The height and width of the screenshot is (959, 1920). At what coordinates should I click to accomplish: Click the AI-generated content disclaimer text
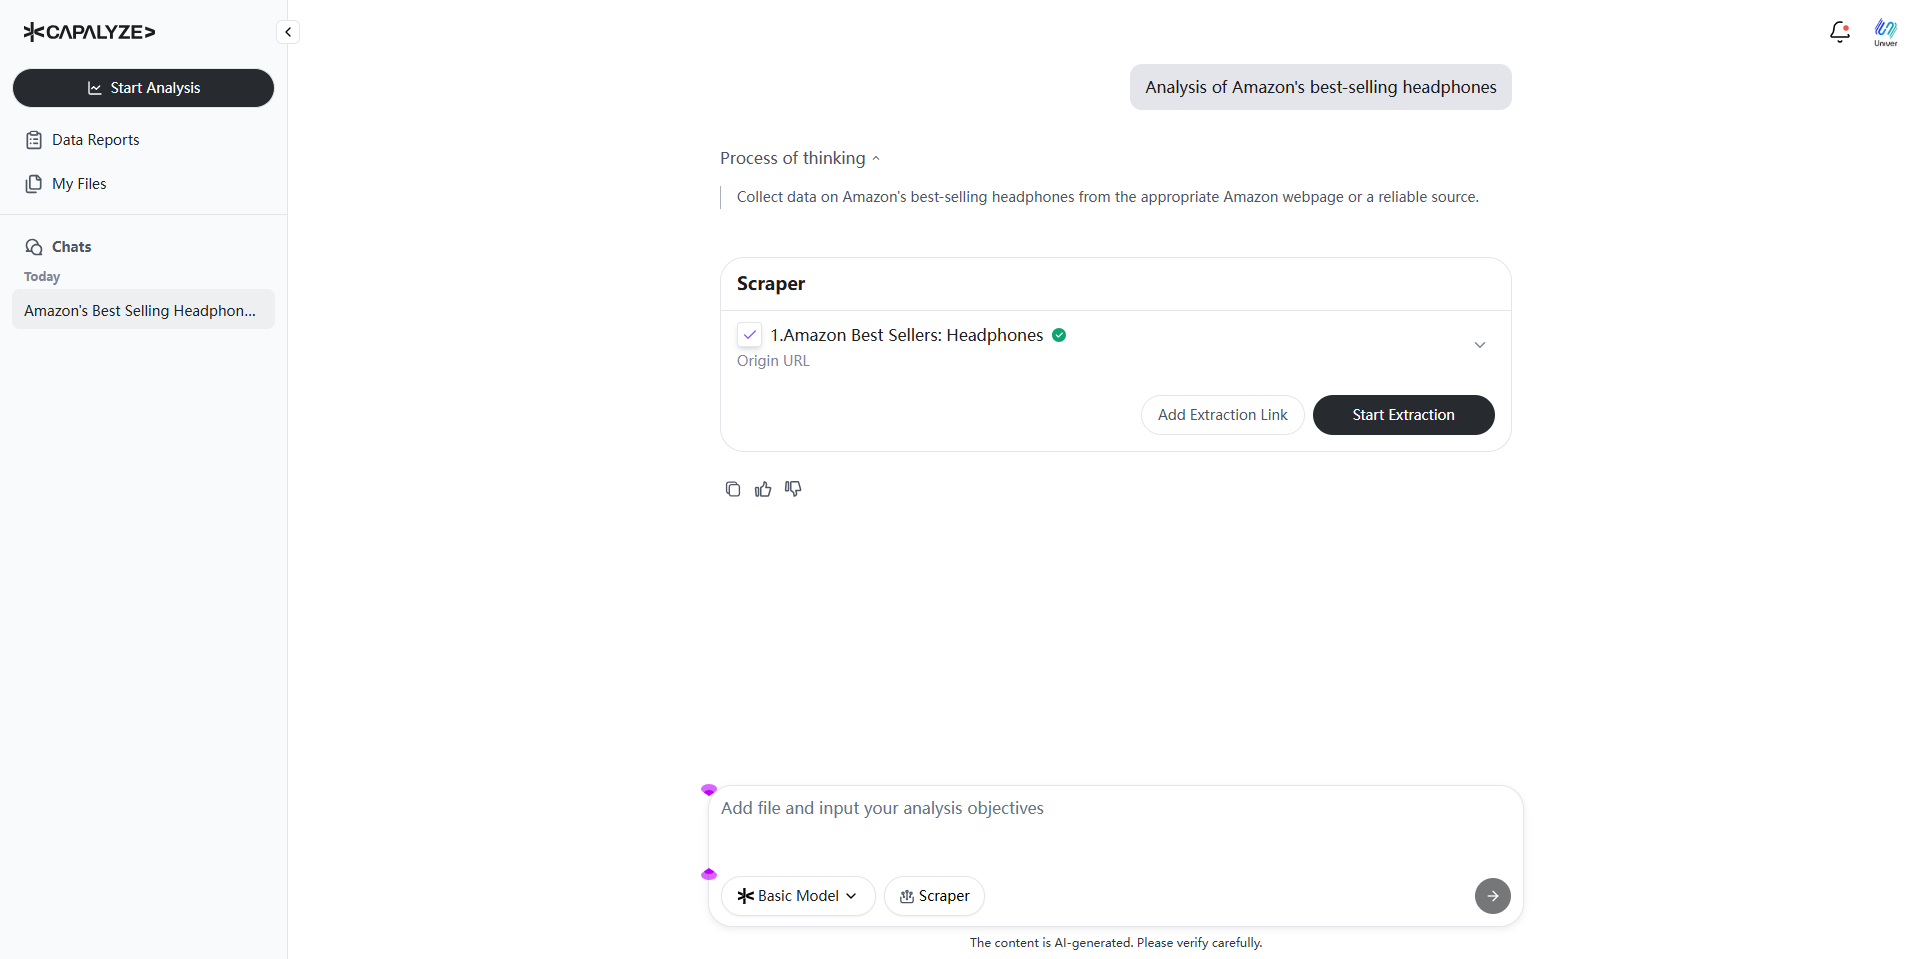point(1115,942)
